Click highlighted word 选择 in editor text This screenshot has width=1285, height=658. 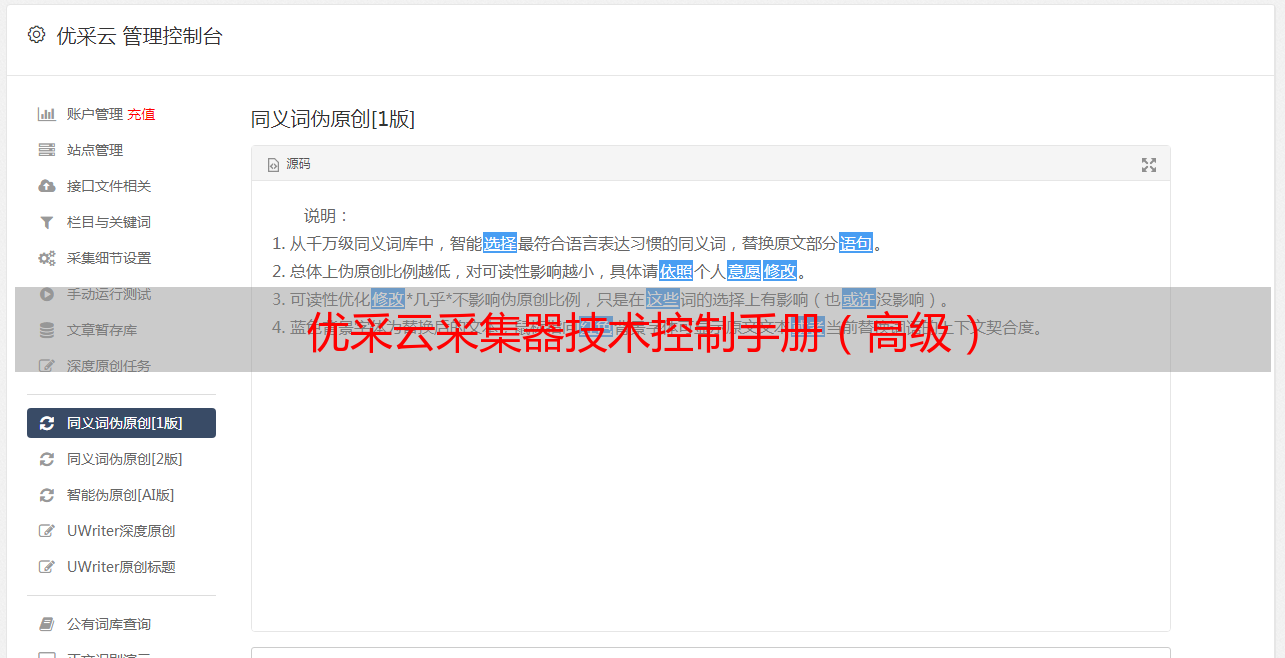tap(500, 243)
